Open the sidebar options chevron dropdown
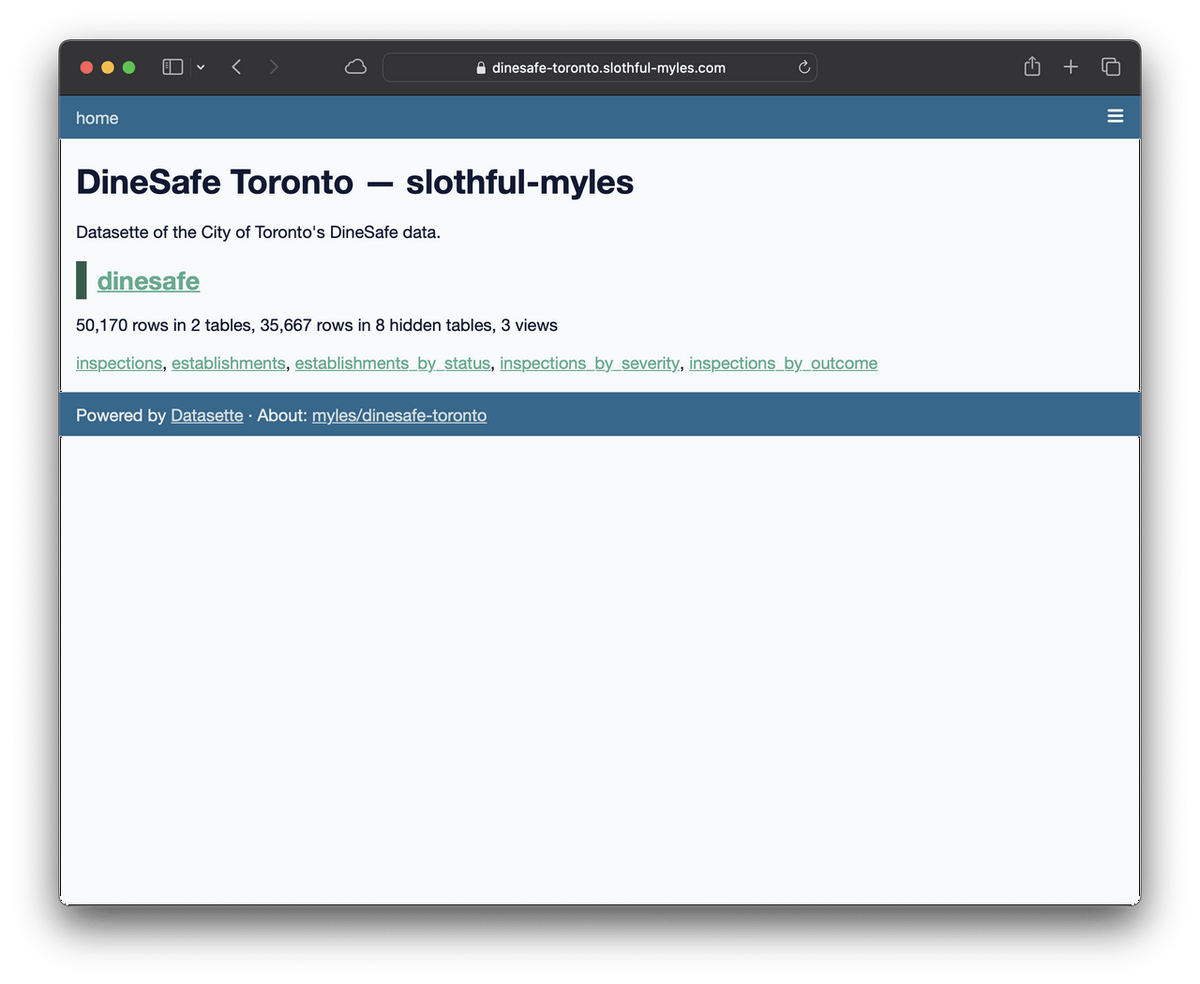This screenshot has width=1200, height=984. tap(200, 66)
